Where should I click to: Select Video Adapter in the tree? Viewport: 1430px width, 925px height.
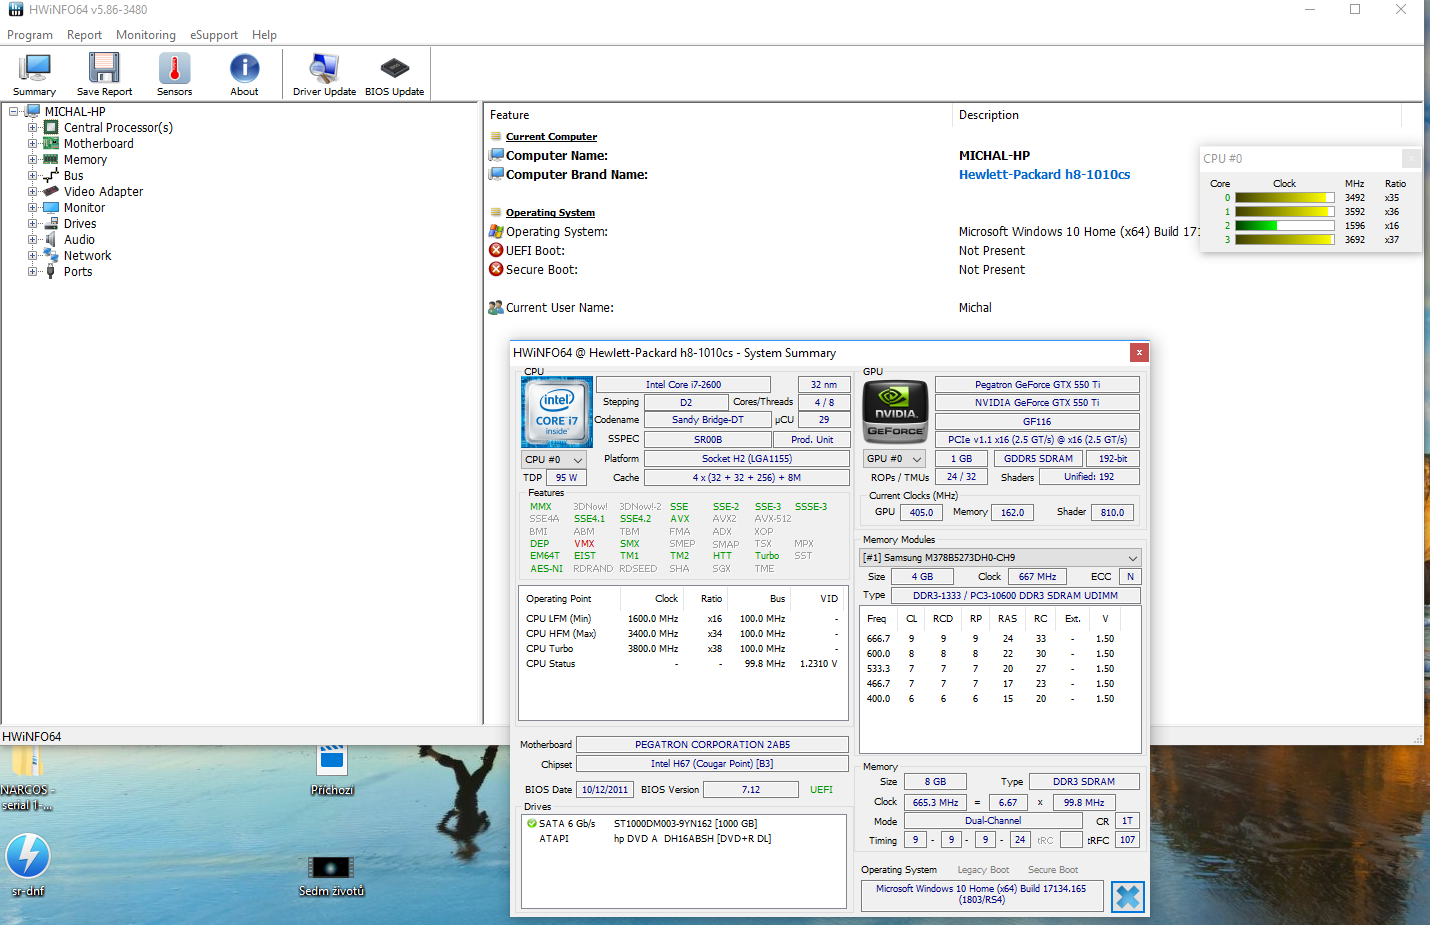(x=103, y=192)
